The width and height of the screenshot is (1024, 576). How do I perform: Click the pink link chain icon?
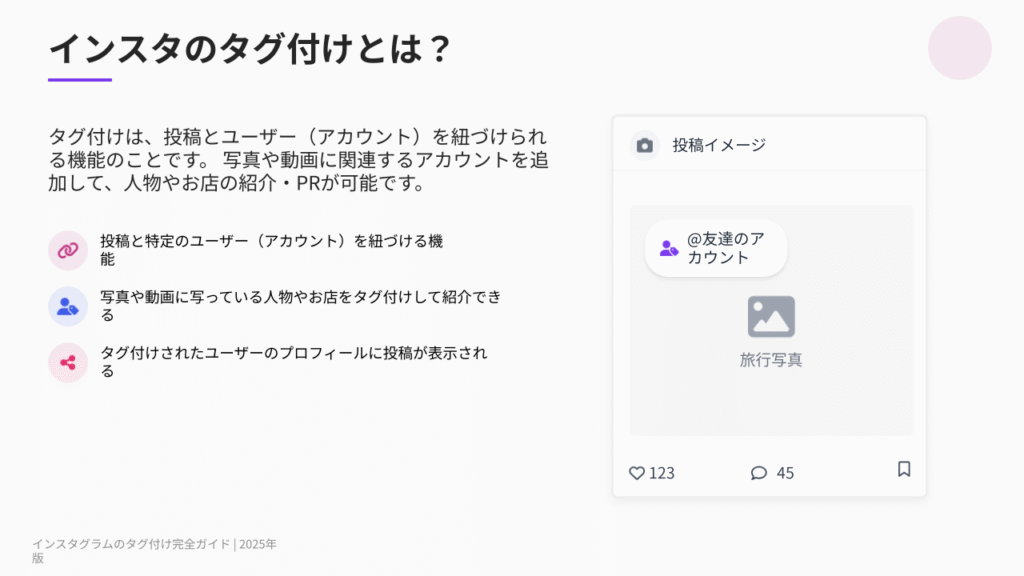click(68, 250)
